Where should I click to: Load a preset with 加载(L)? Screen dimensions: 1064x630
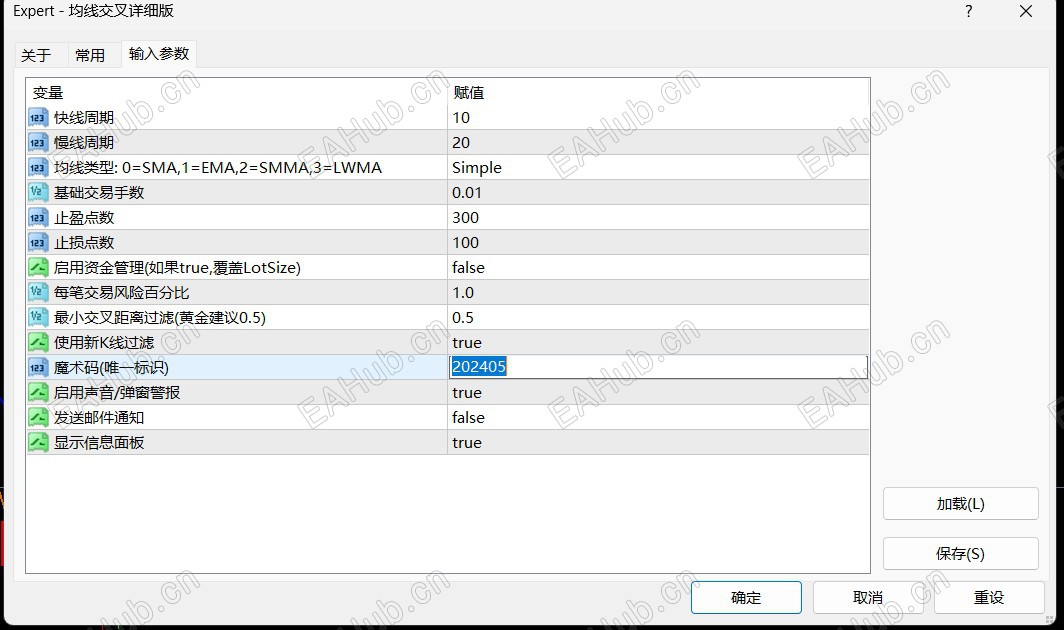(x=961, y=504)
